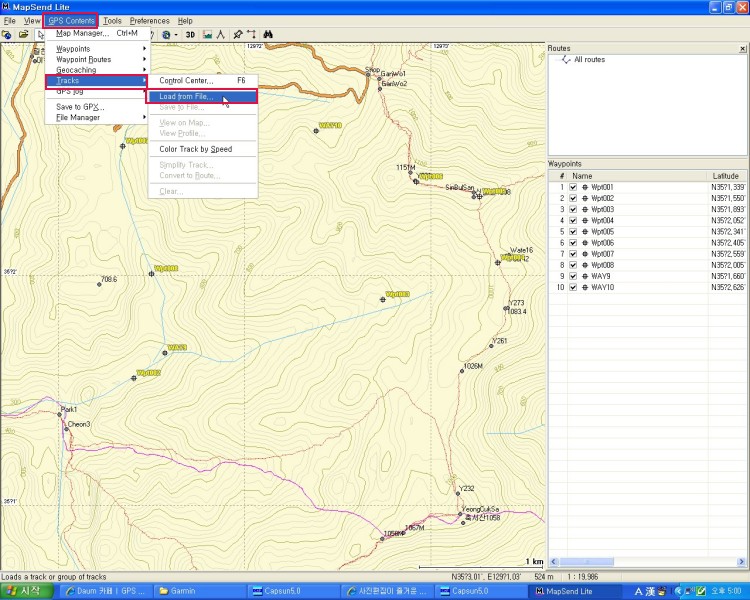This screenshot has height=600, width=750.
Task: Toggle the 3D view button
Action: tap(190, 34)
